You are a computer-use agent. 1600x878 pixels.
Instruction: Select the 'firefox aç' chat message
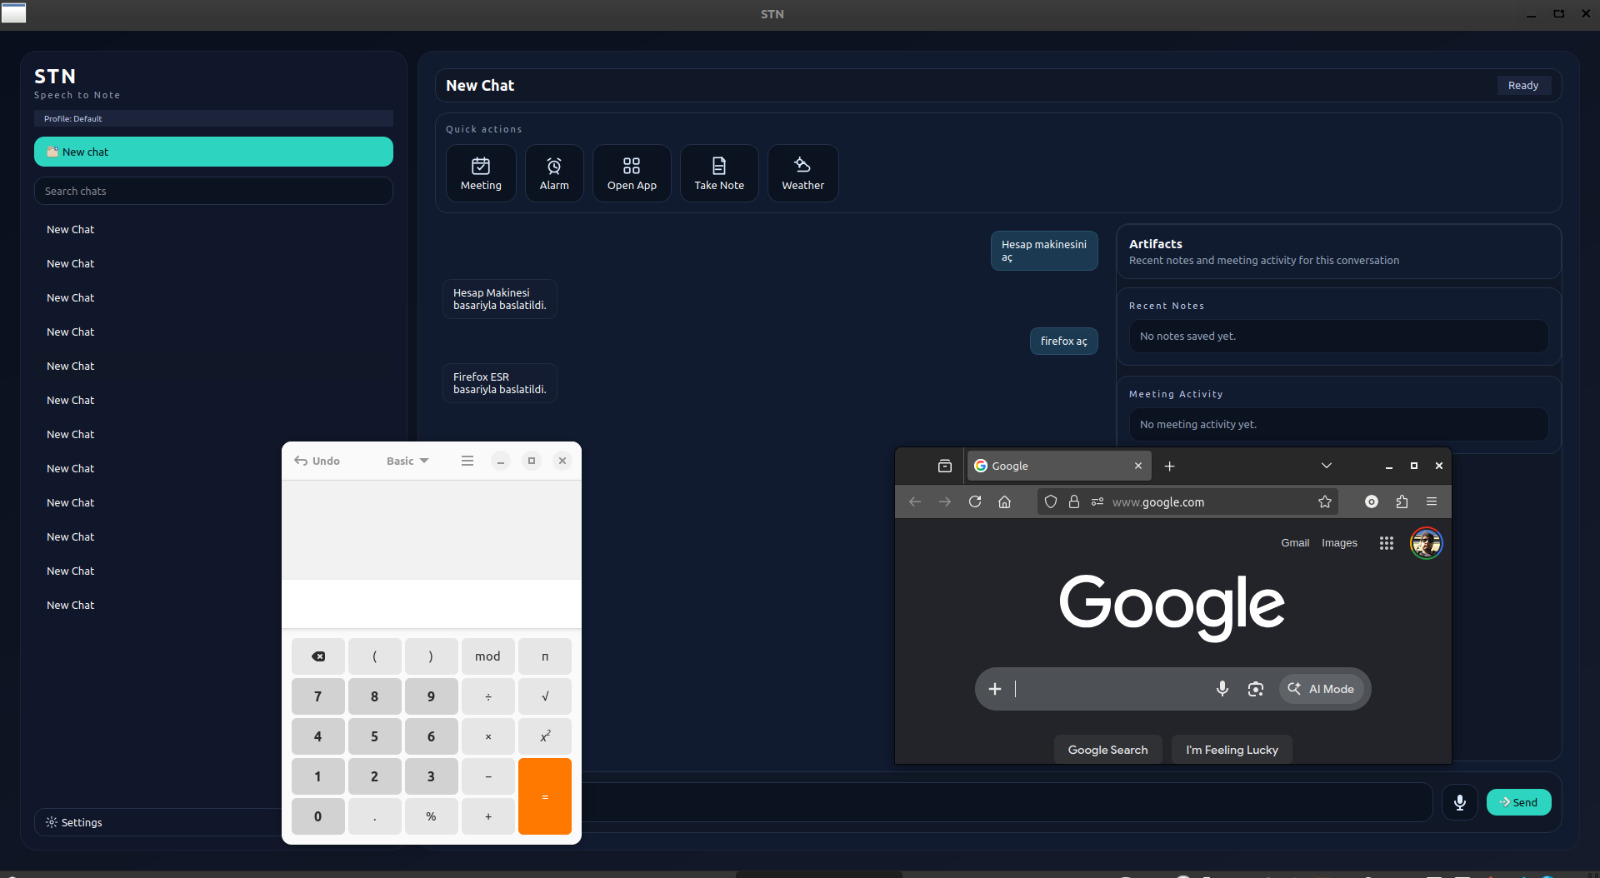coord(1064,341)
